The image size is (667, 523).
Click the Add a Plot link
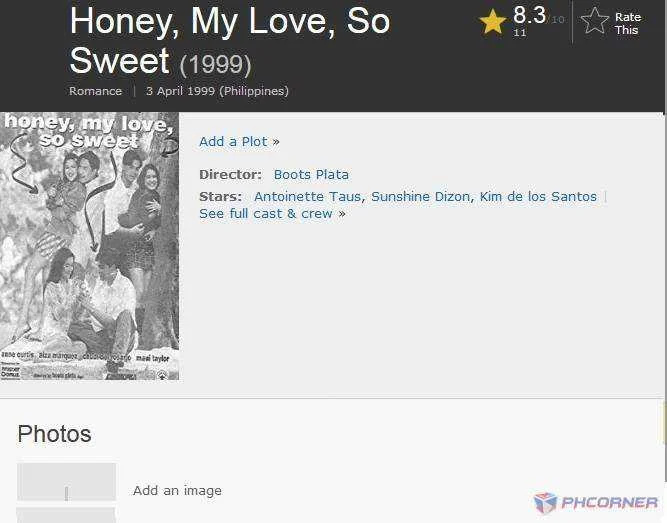pyautogui.click(x=239, y=142)
